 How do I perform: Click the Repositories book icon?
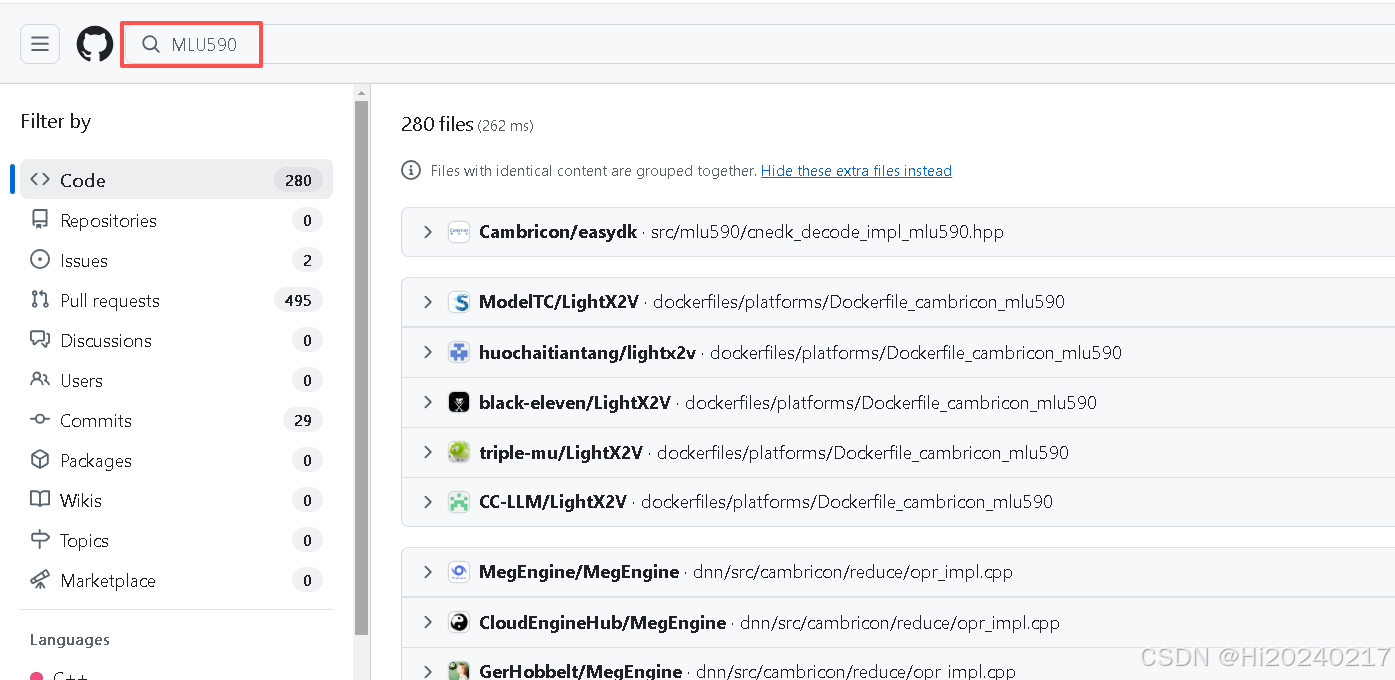(x=40, y=220)
